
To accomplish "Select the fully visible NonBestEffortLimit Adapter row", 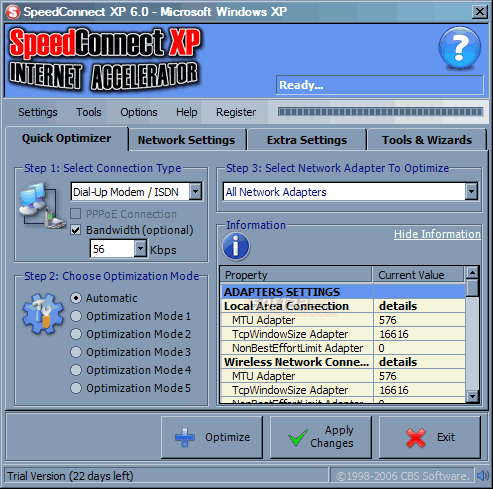I will click(x=343, y=348).
